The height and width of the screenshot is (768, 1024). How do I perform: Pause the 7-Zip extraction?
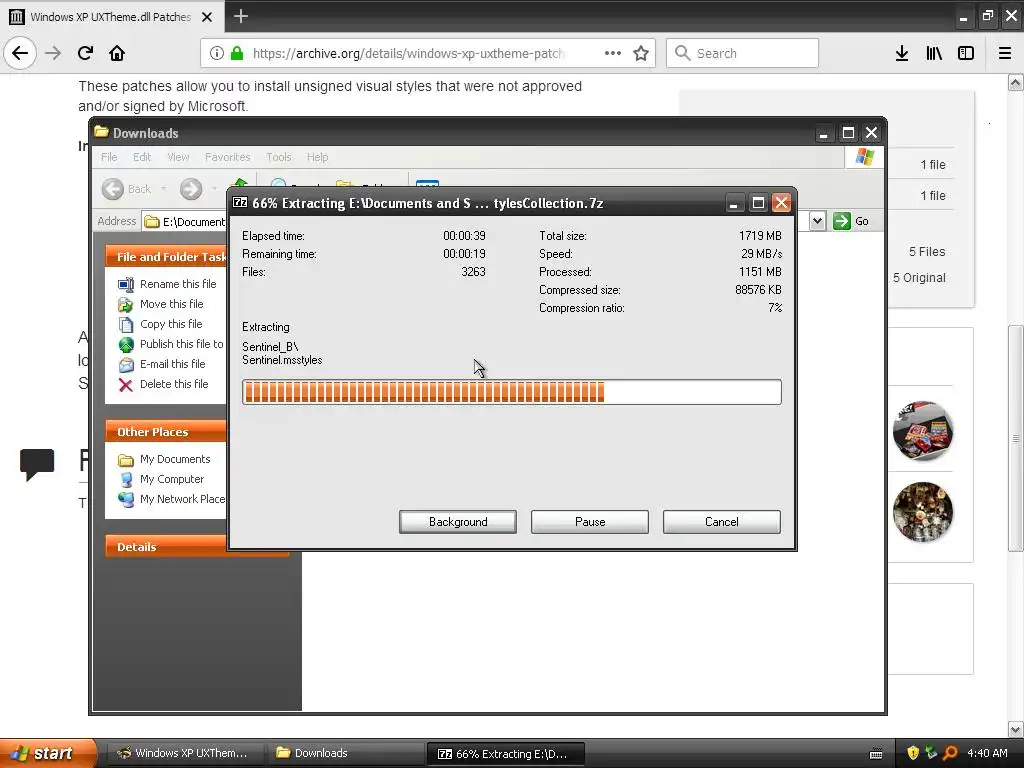pyautogui.click(x=590, y=522)
